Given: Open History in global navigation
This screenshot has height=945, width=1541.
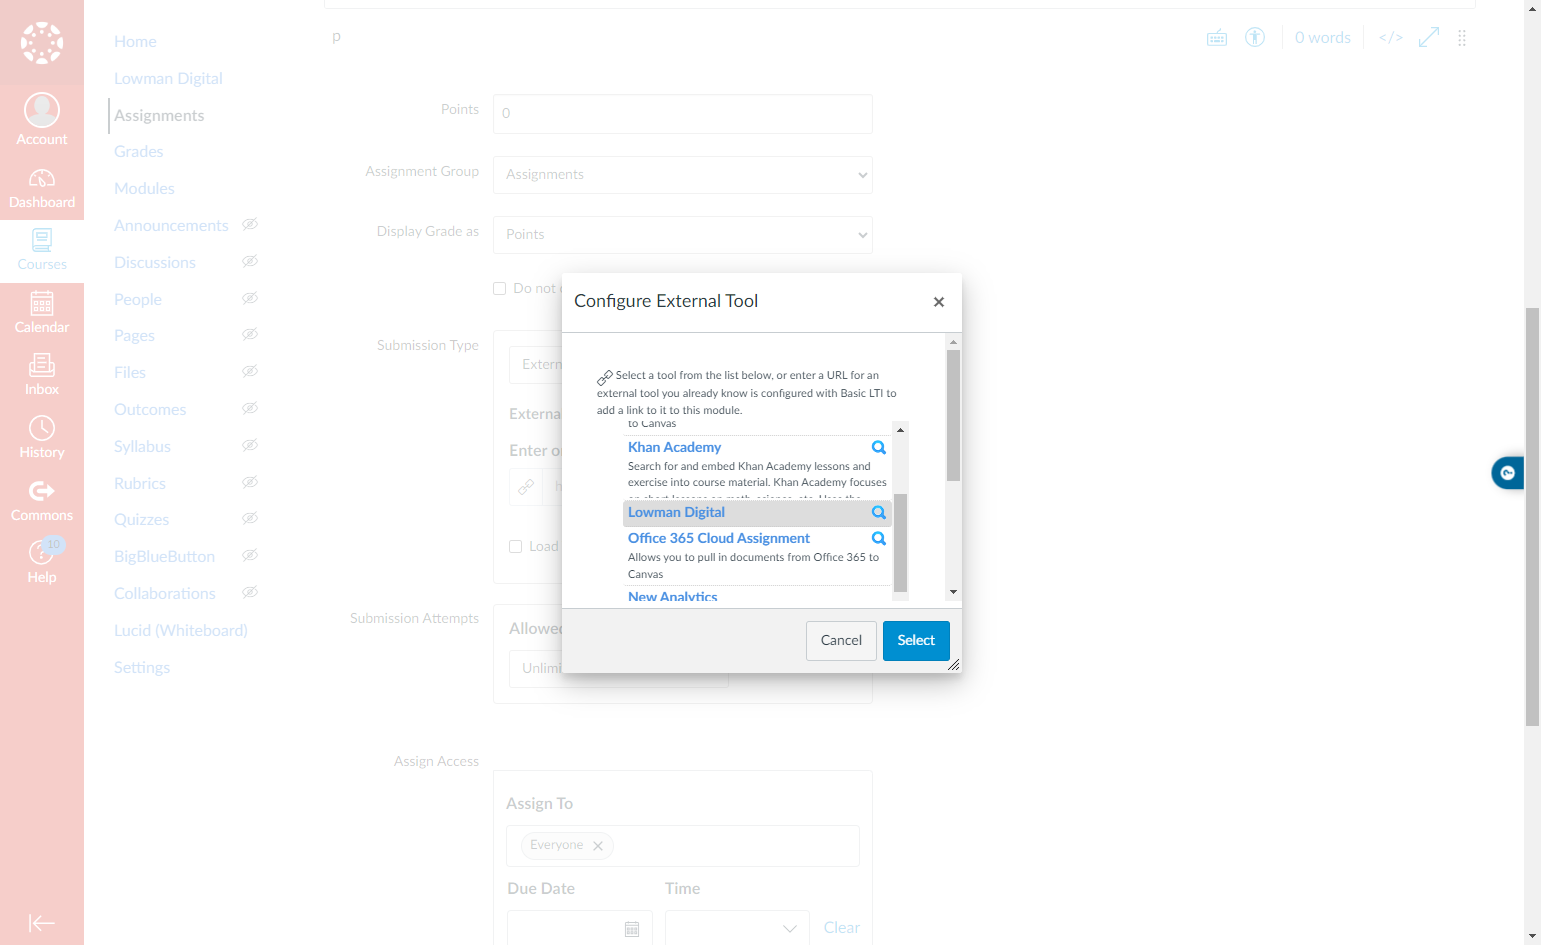Looking at the screenshot, I should (x=42, y=438).
